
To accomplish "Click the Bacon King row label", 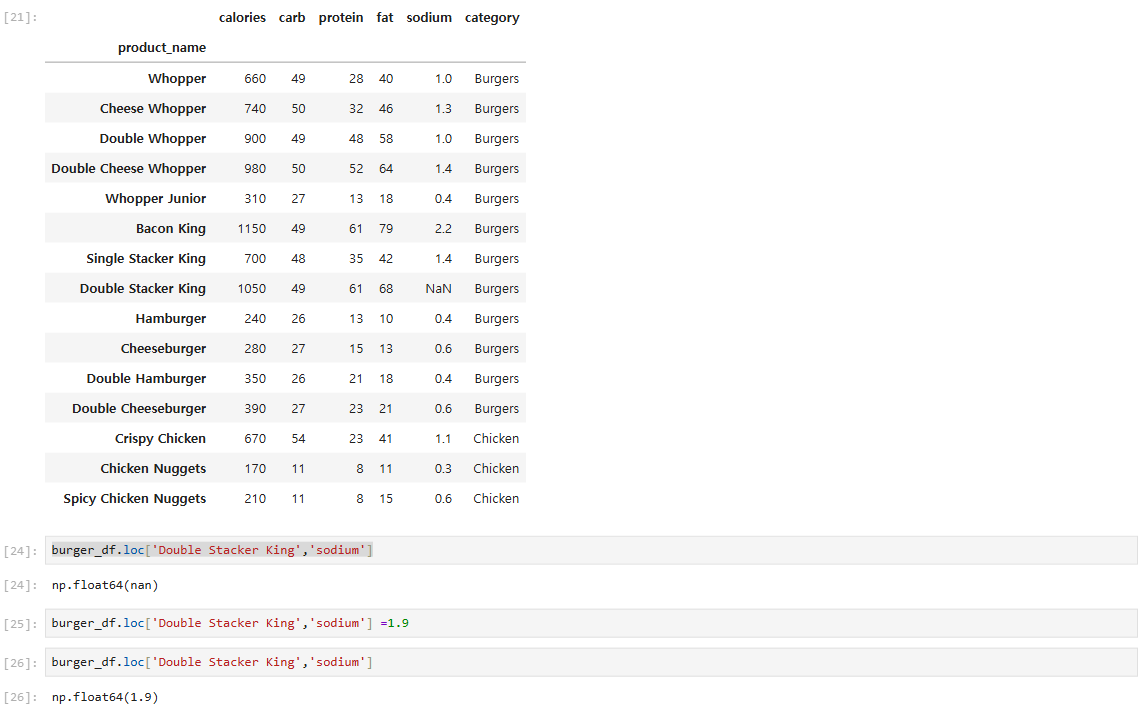I will tap(170, 228).
